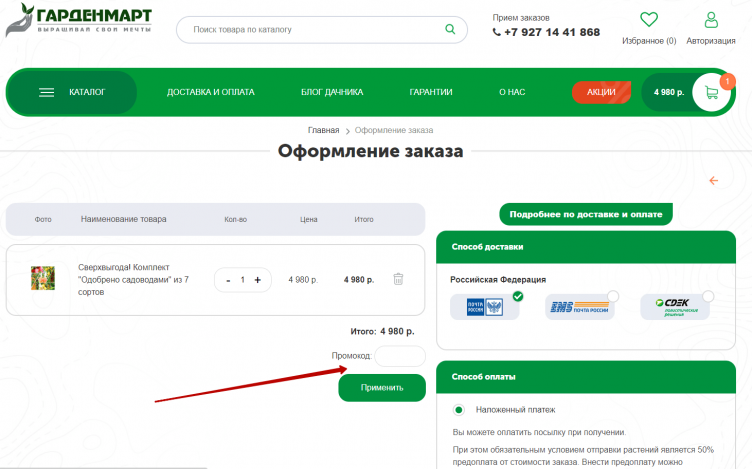752x469 pixels.
Task: Click the Прием заказов label
Action: tap(521, 18)
